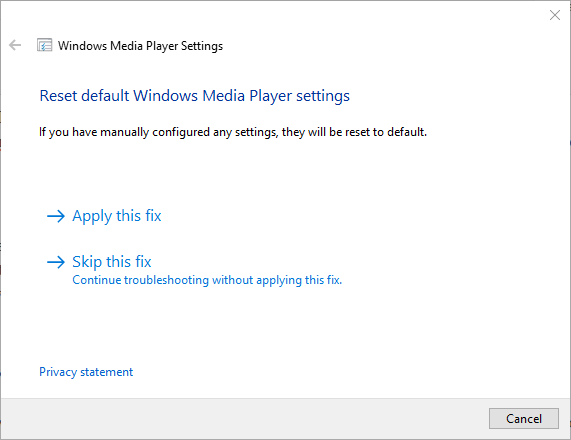The height and width of the screenshot is (440, 571).
Task: Click the word 'Windows' in the dialog title
Action: coord(82,46)
